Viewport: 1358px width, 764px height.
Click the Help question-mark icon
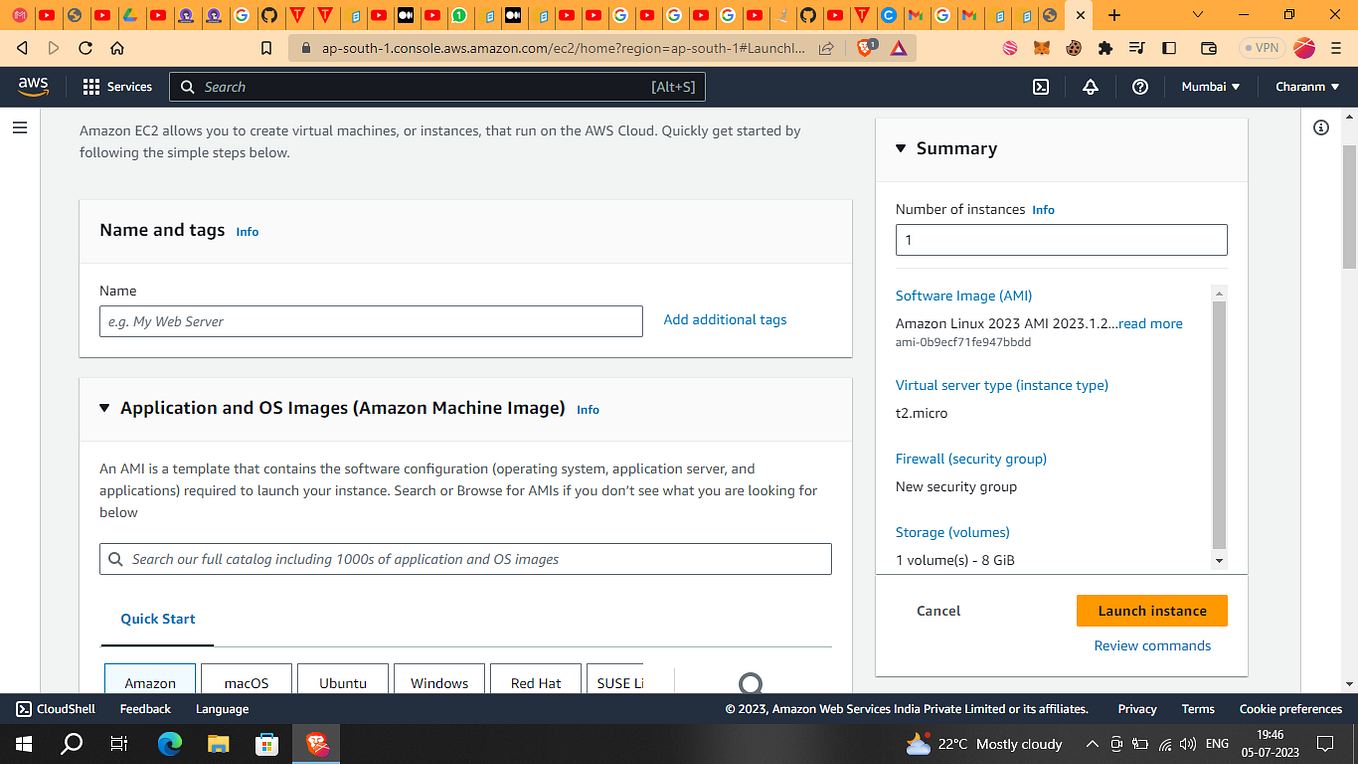tap(1139, 86)
